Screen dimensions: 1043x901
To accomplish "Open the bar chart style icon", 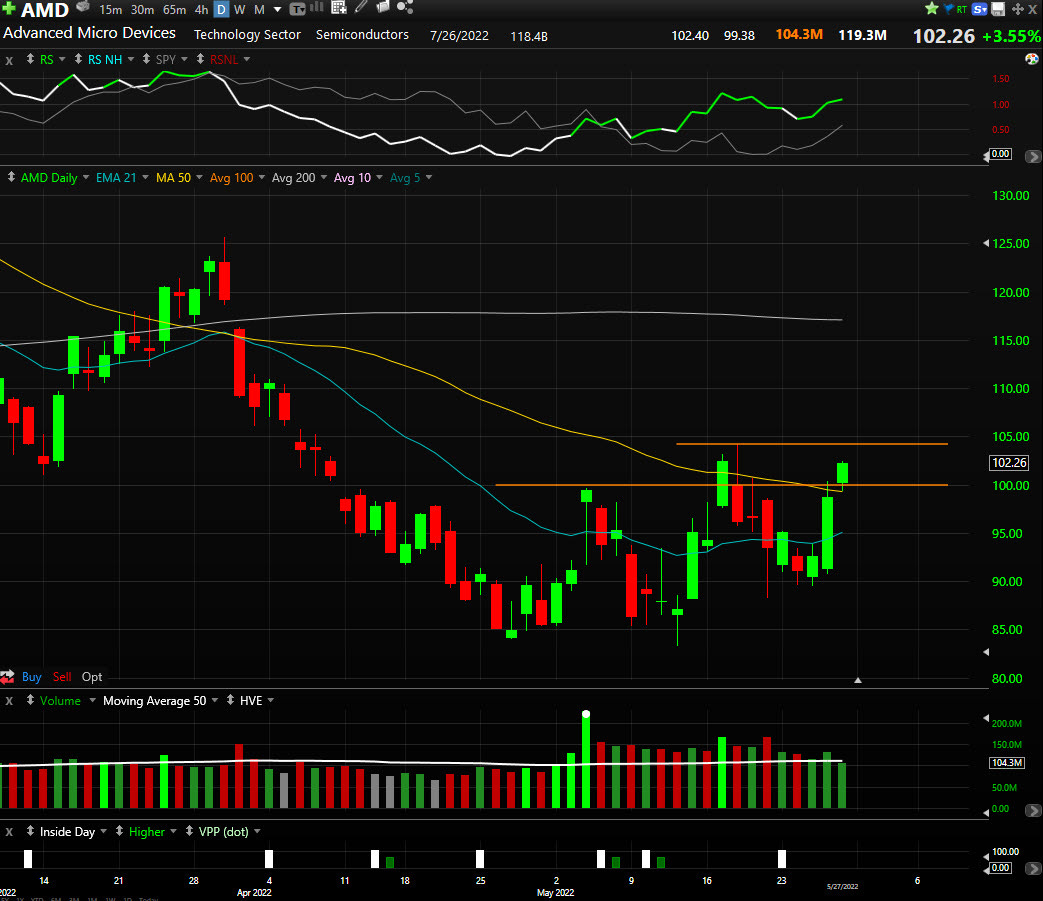I will (x=317, y=8).
